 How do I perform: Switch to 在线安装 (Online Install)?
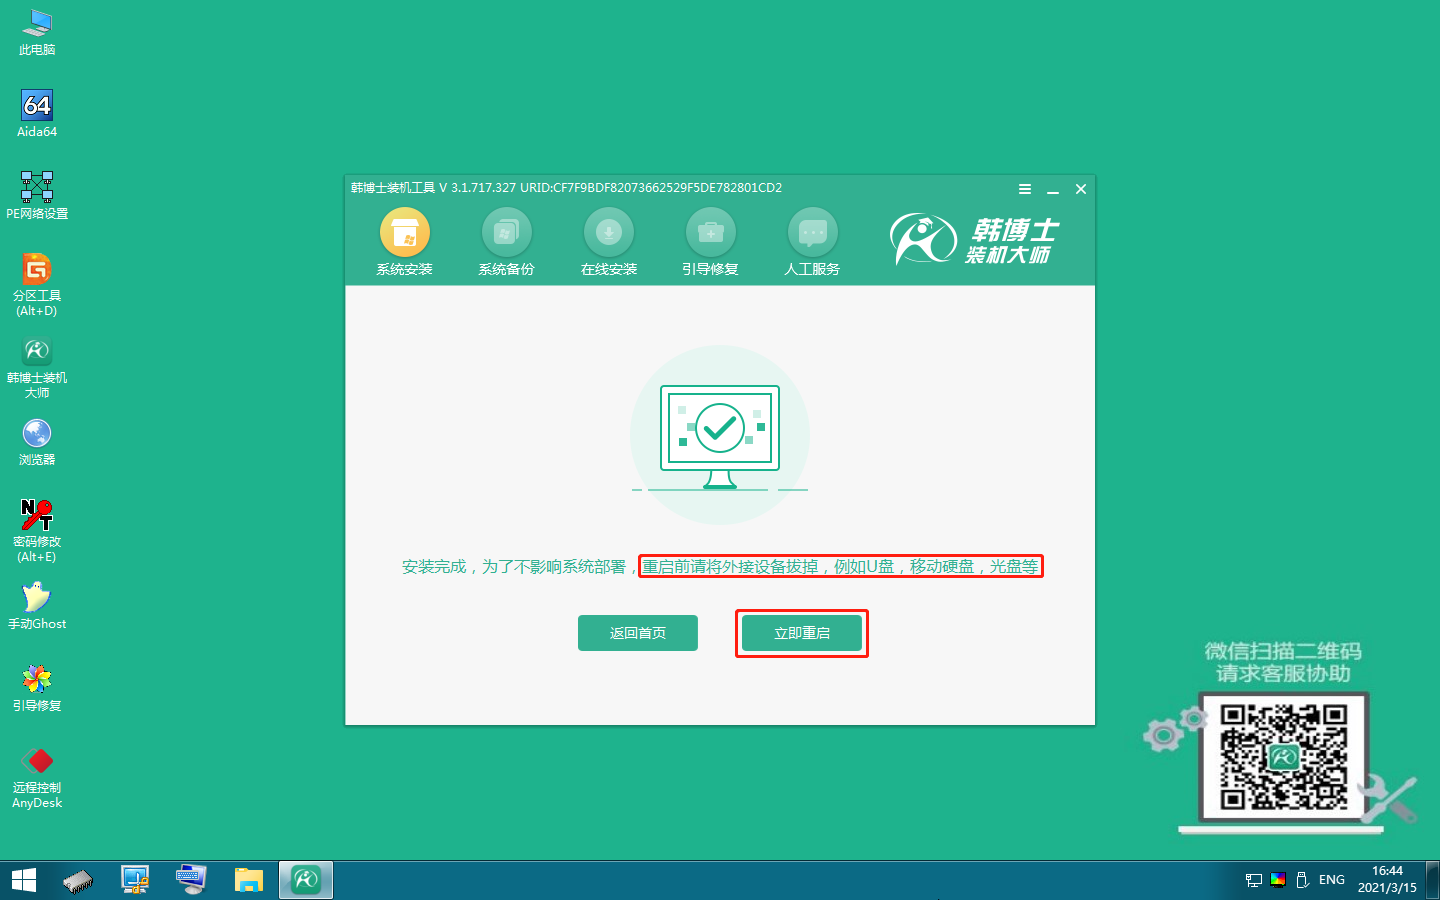click(x=609, y=240)
